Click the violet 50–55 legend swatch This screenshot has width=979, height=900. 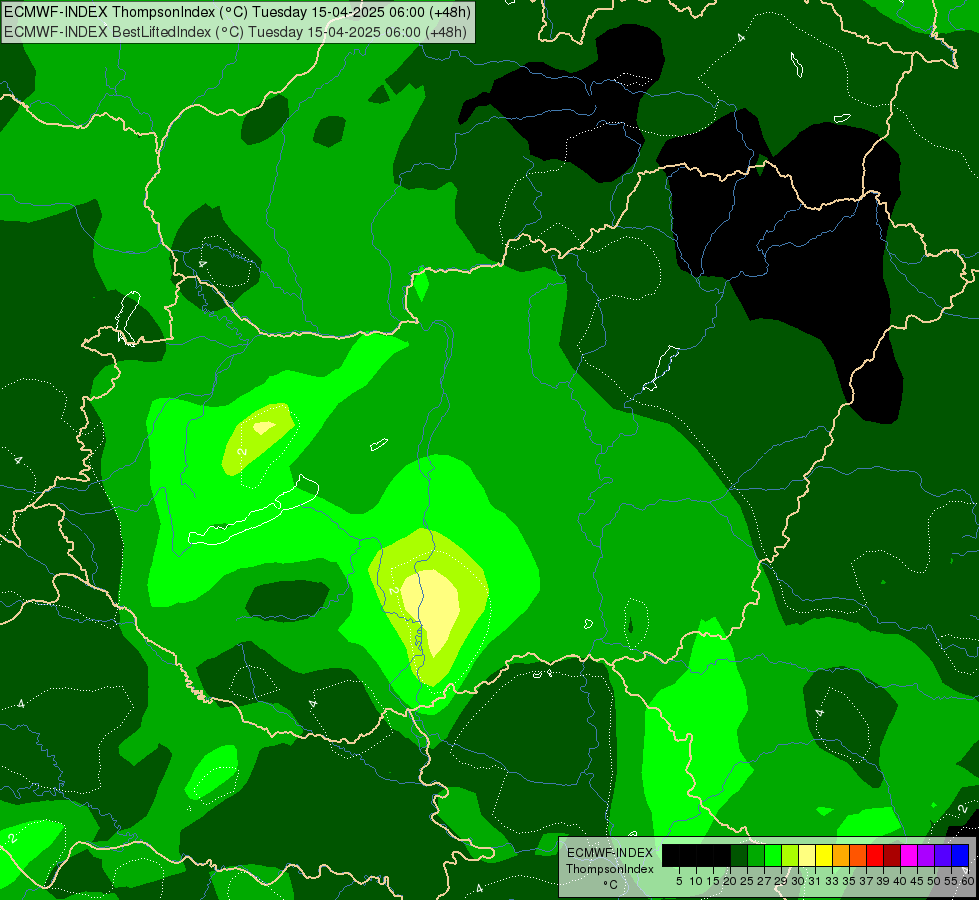tap(943, 855)
